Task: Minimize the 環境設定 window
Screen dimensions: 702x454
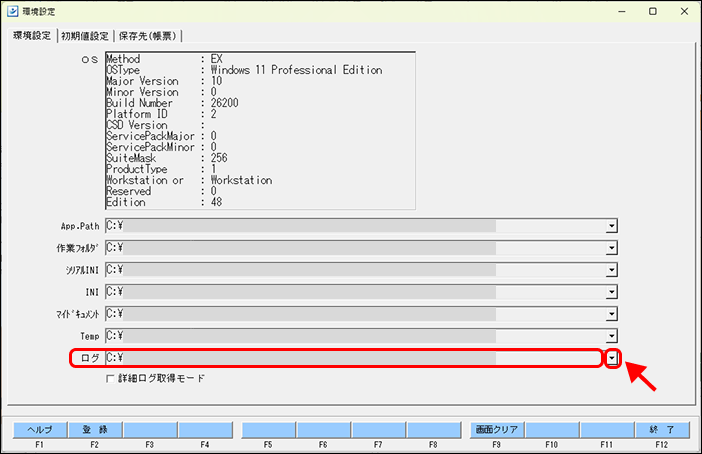Action: pos(622,11)
